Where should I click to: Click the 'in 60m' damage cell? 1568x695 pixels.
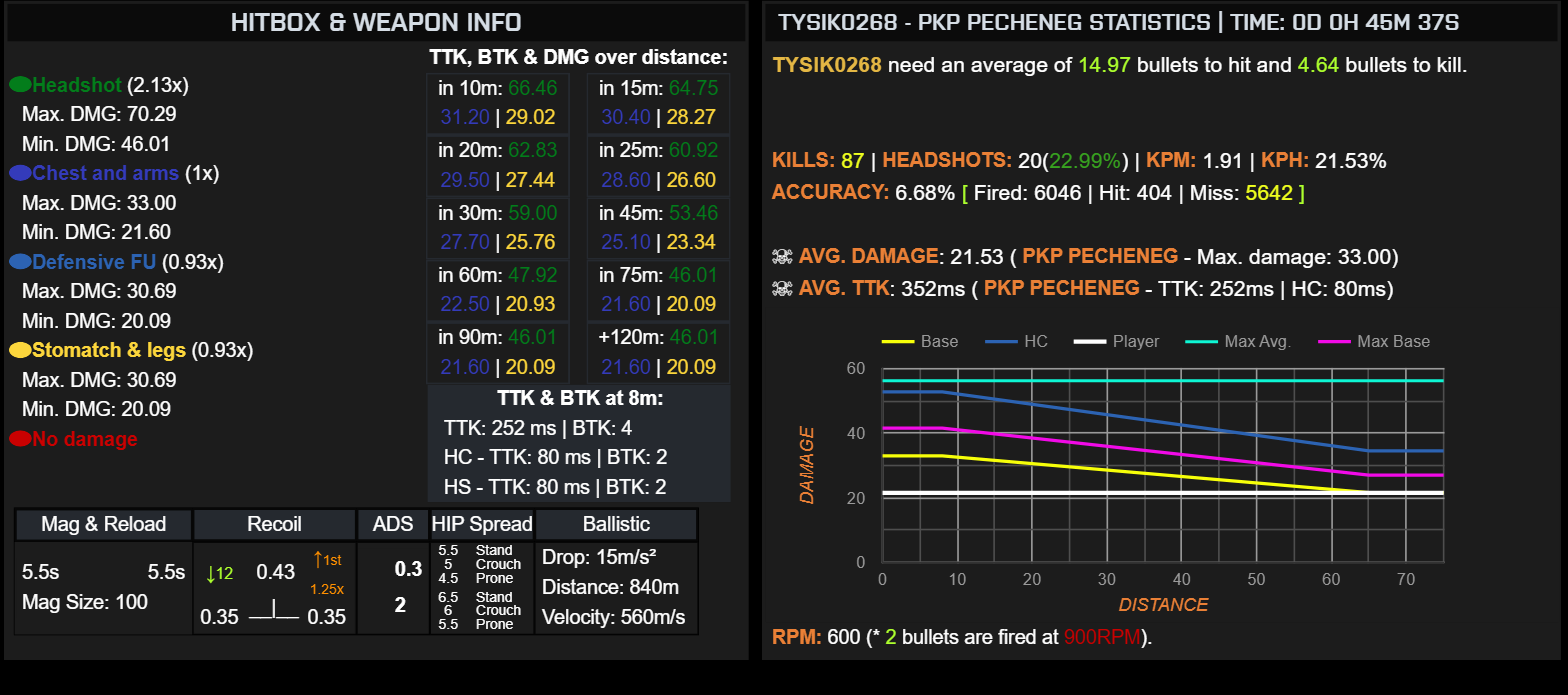498,290
